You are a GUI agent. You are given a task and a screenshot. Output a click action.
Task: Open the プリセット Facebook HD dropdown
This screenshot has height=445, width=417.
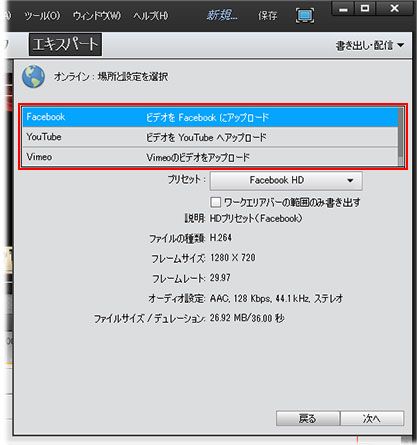(286, 181)
